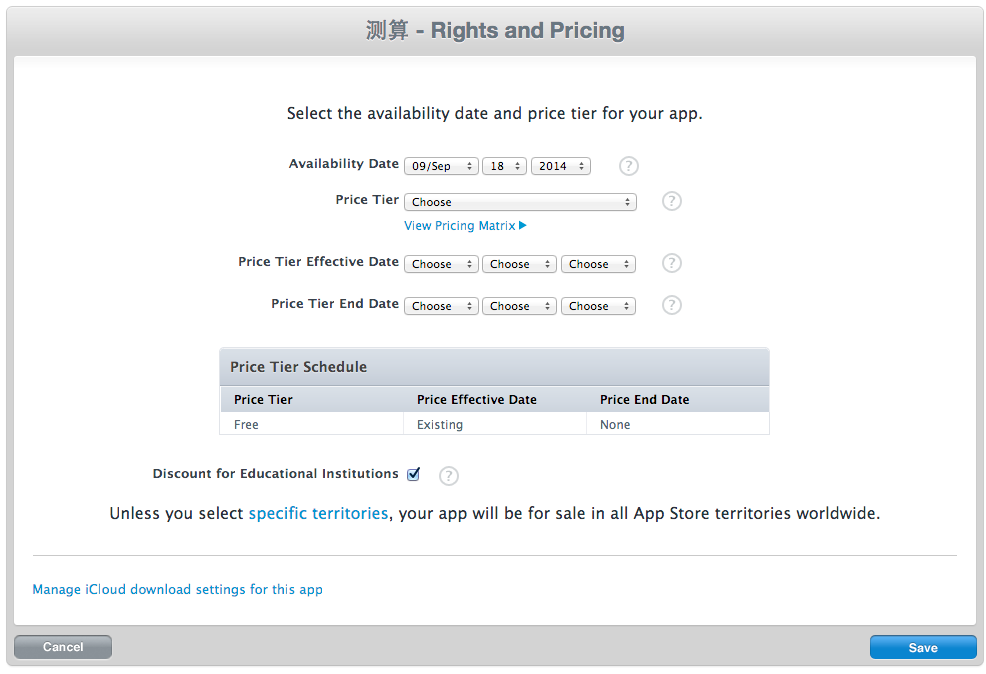Open help icon for Availability Date
Viewport: 986px width, 674px height.
point(628,166)
